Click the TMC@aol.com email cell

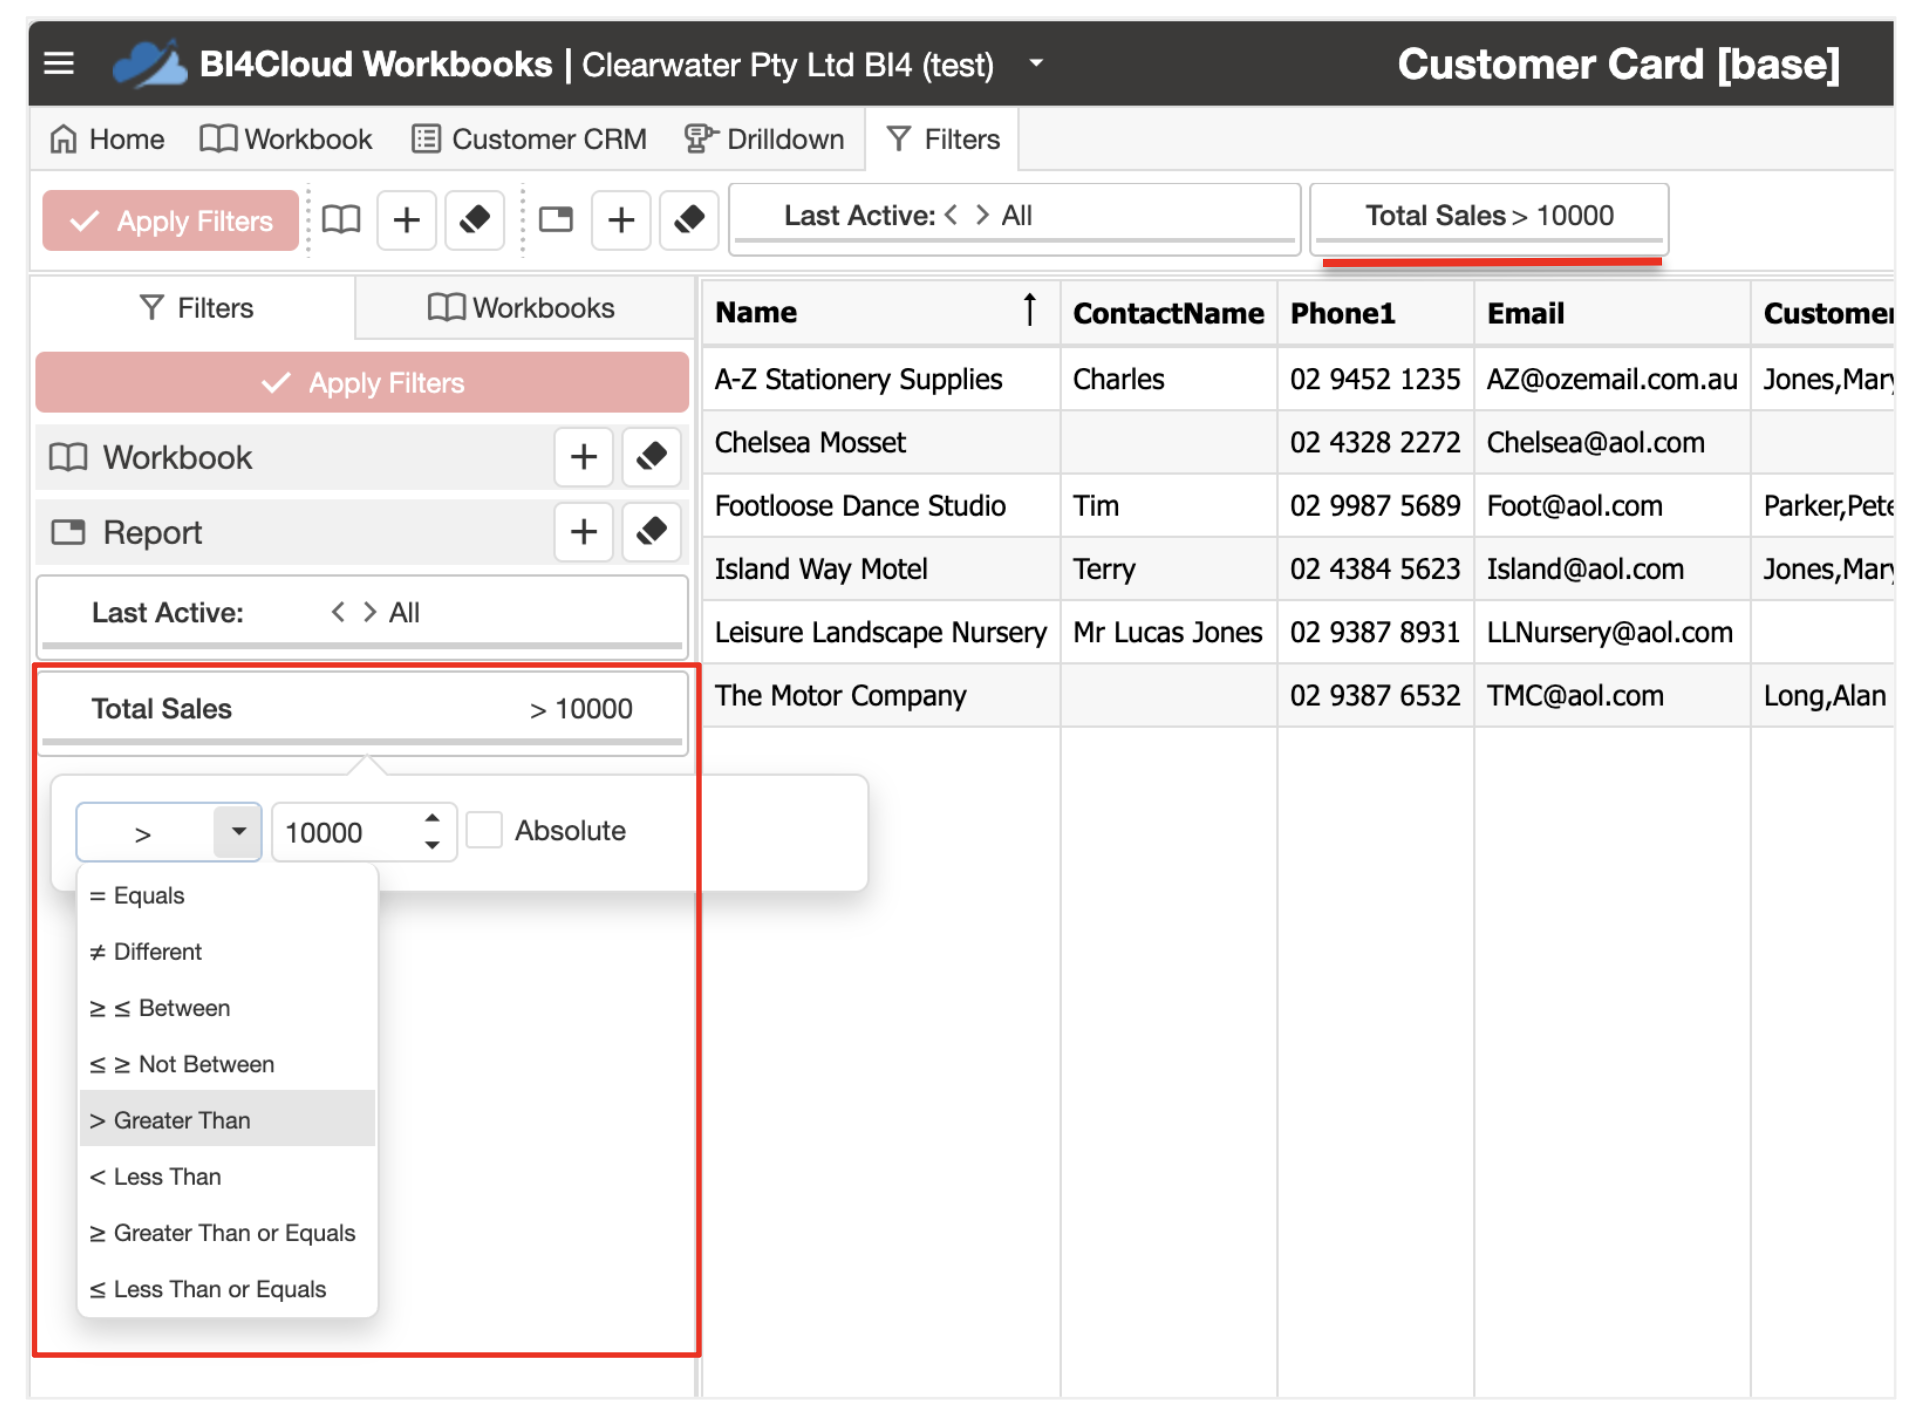[1612, 696]
